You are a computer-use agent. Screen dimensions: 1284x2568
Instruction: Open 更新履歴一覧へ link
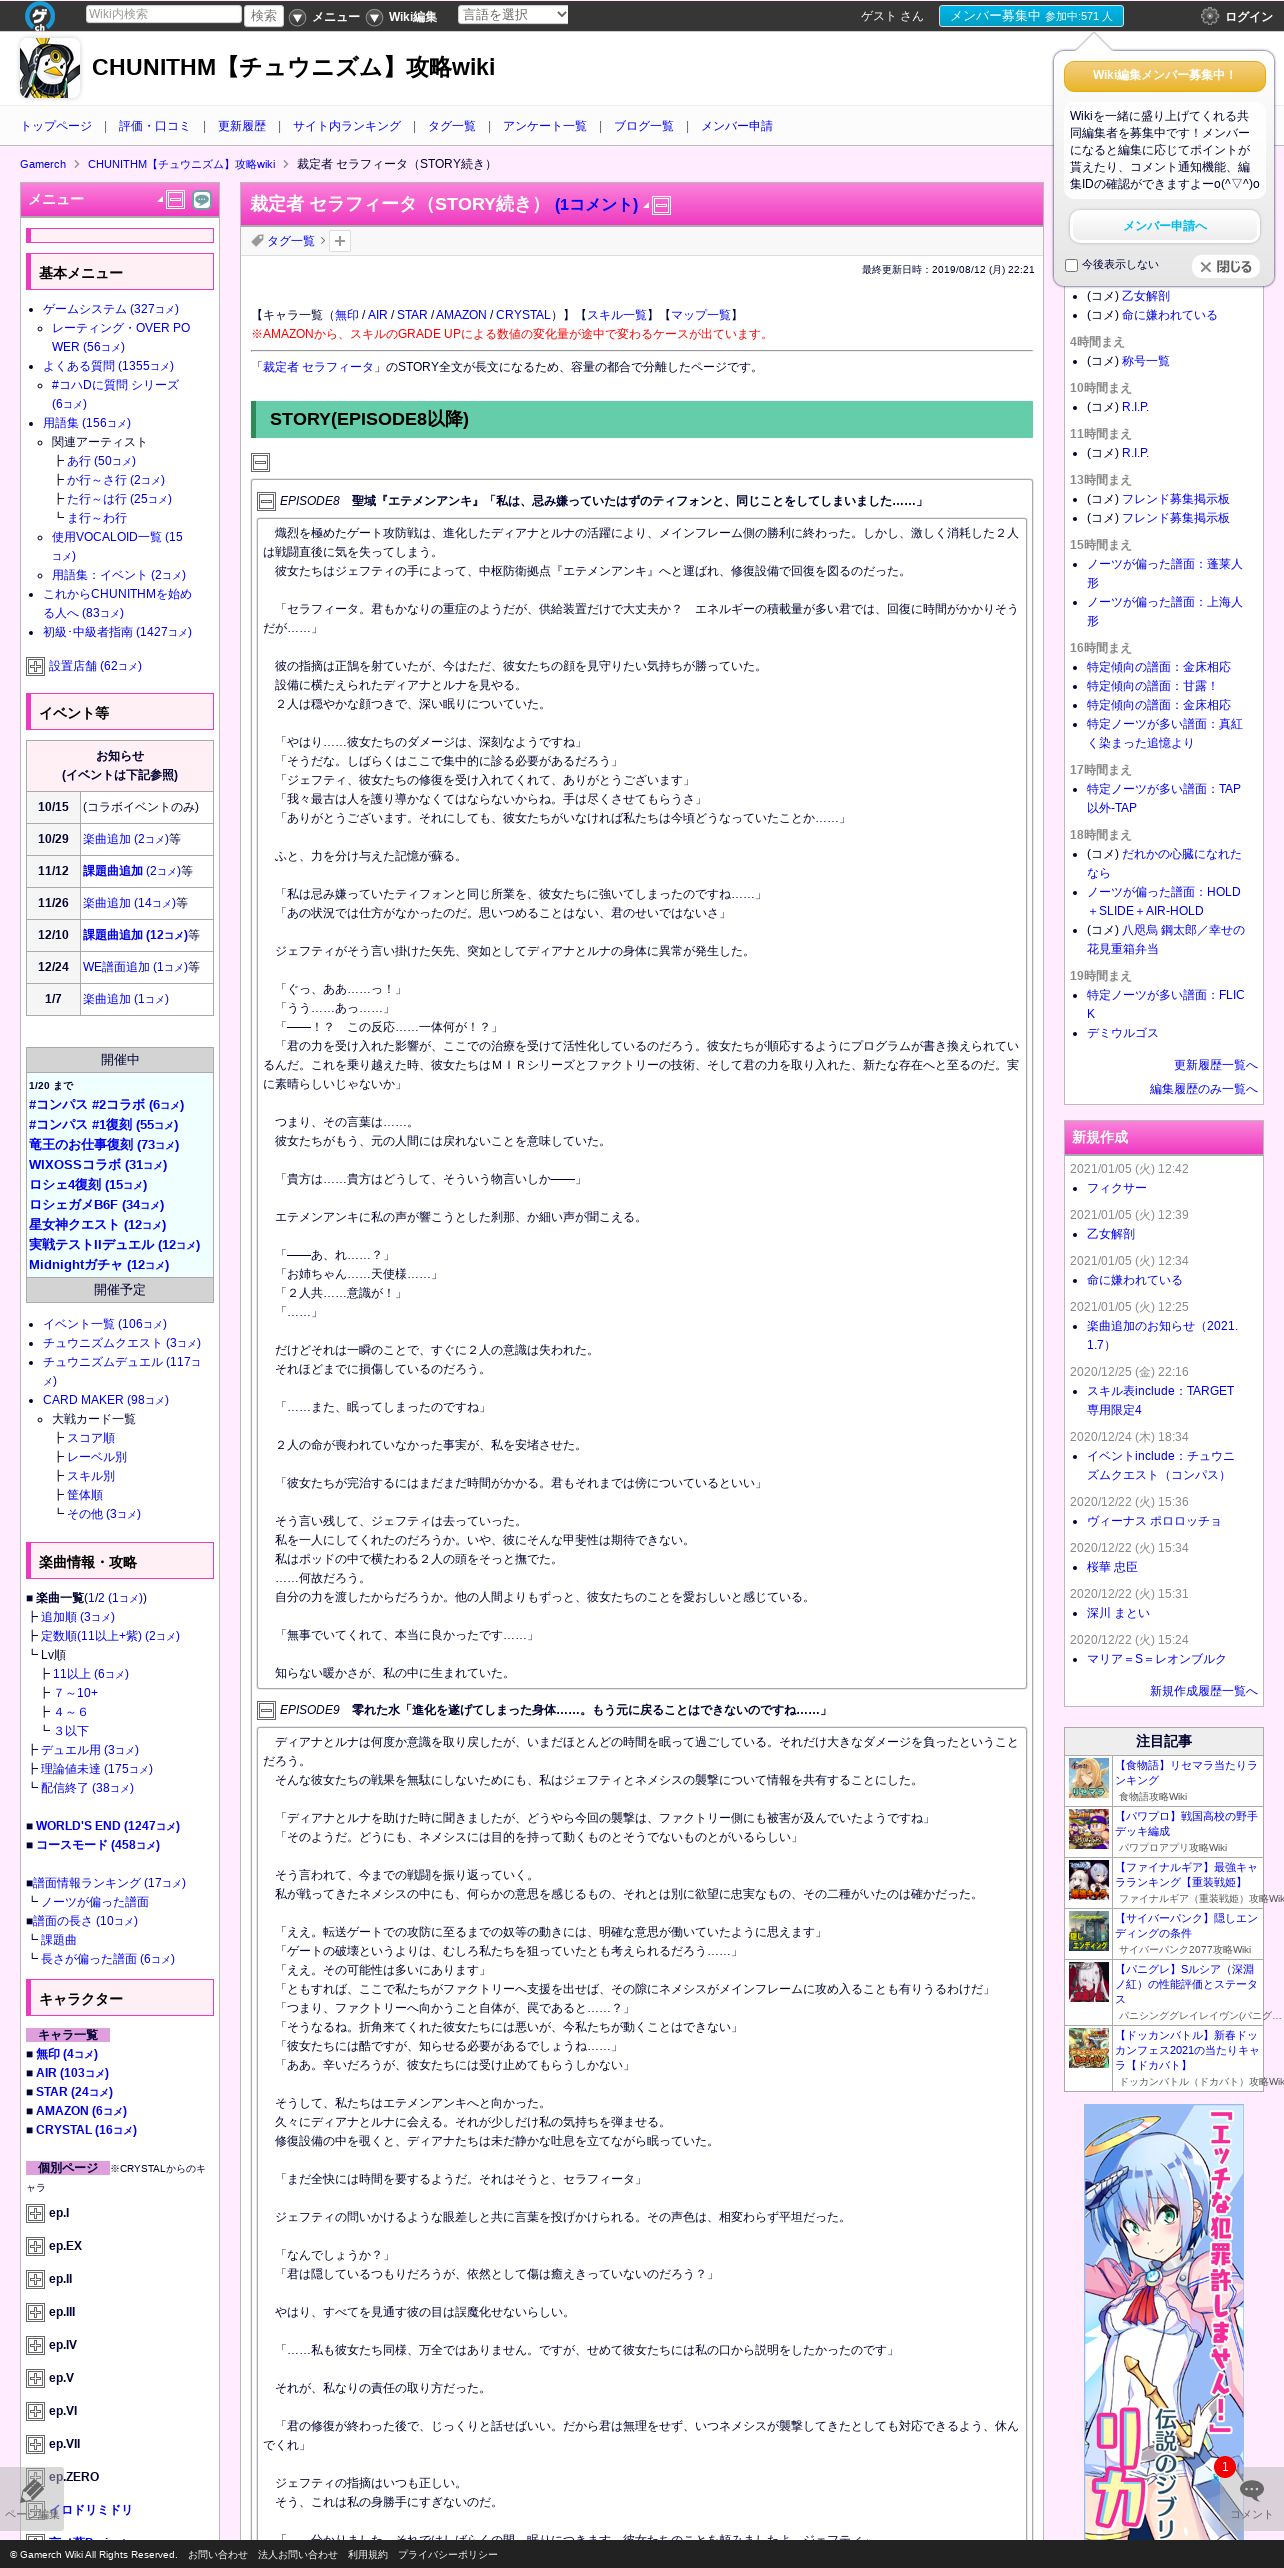pyautogui.click(x=1215, y=1066)
